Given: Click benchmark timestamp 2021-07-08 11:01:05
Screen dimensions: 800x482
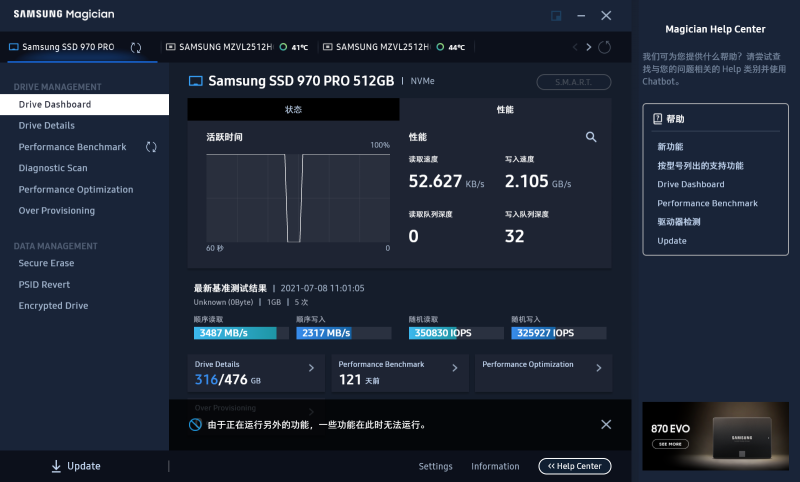Looking at the screenshot, I should click(322, 288).
